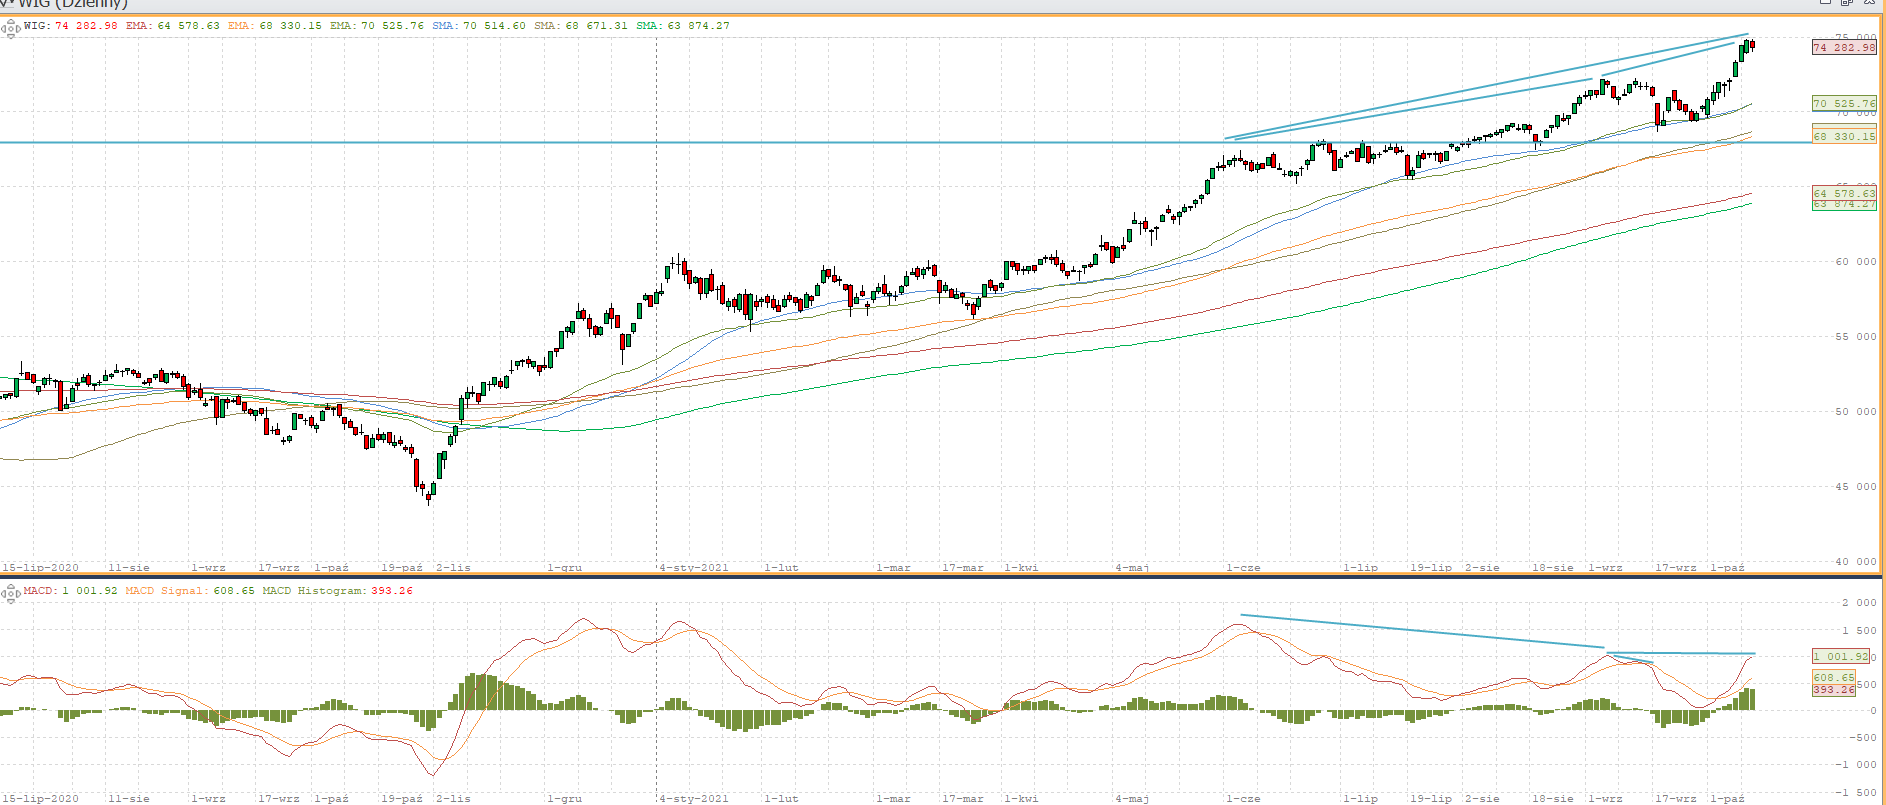Click the chart icon beside the WIG title

point(7,3)
